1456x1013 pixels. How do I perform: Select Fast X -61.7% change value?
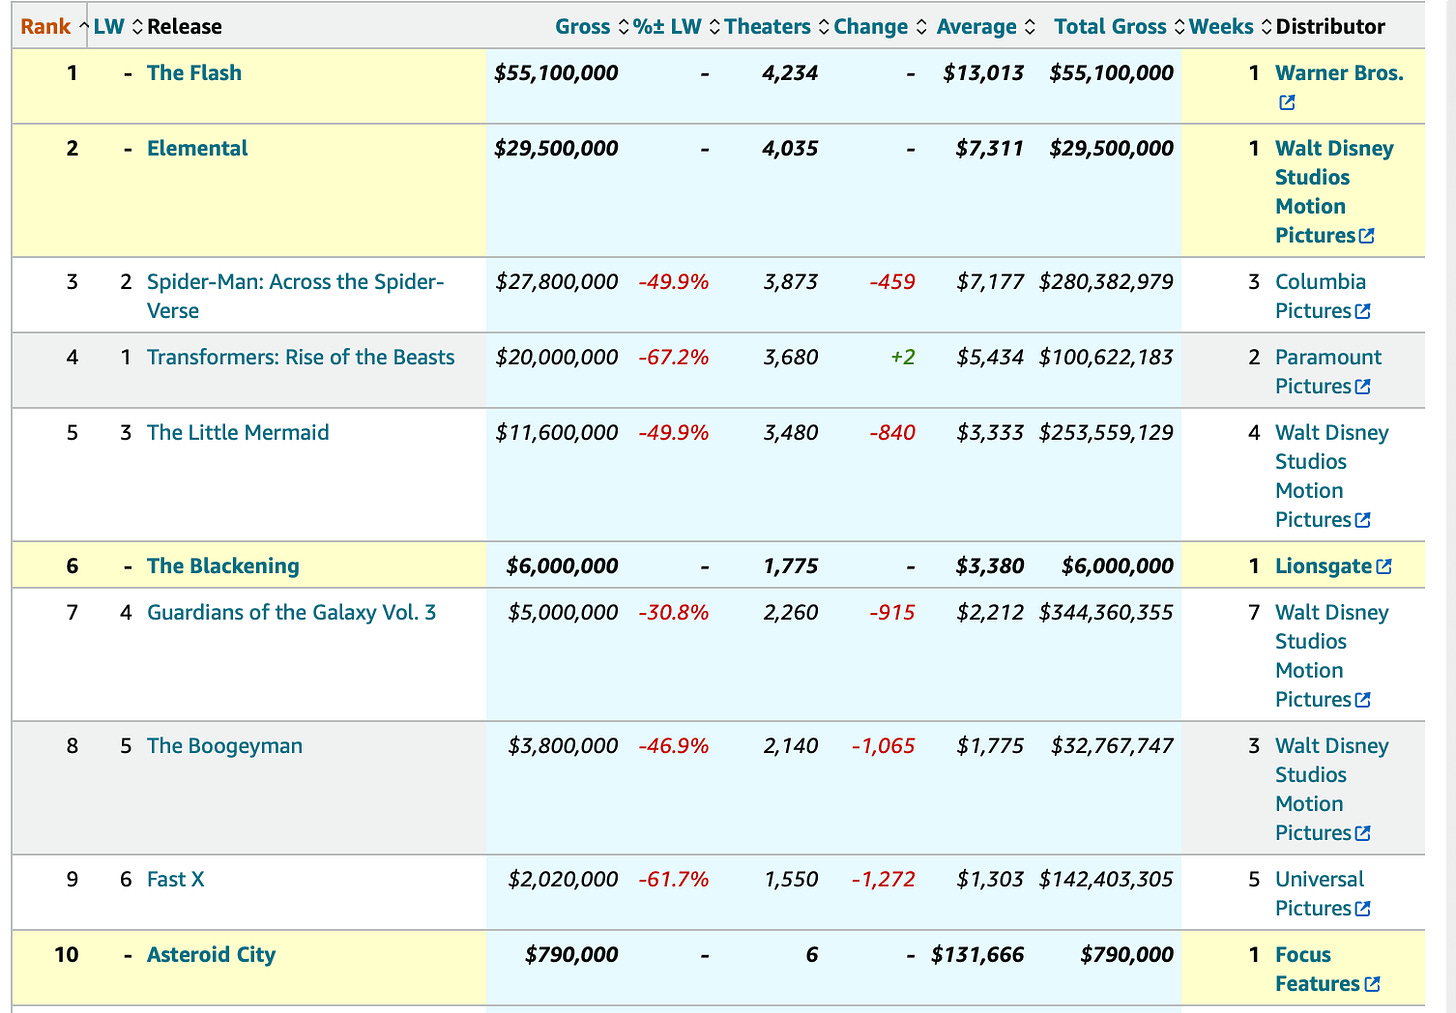673,879
